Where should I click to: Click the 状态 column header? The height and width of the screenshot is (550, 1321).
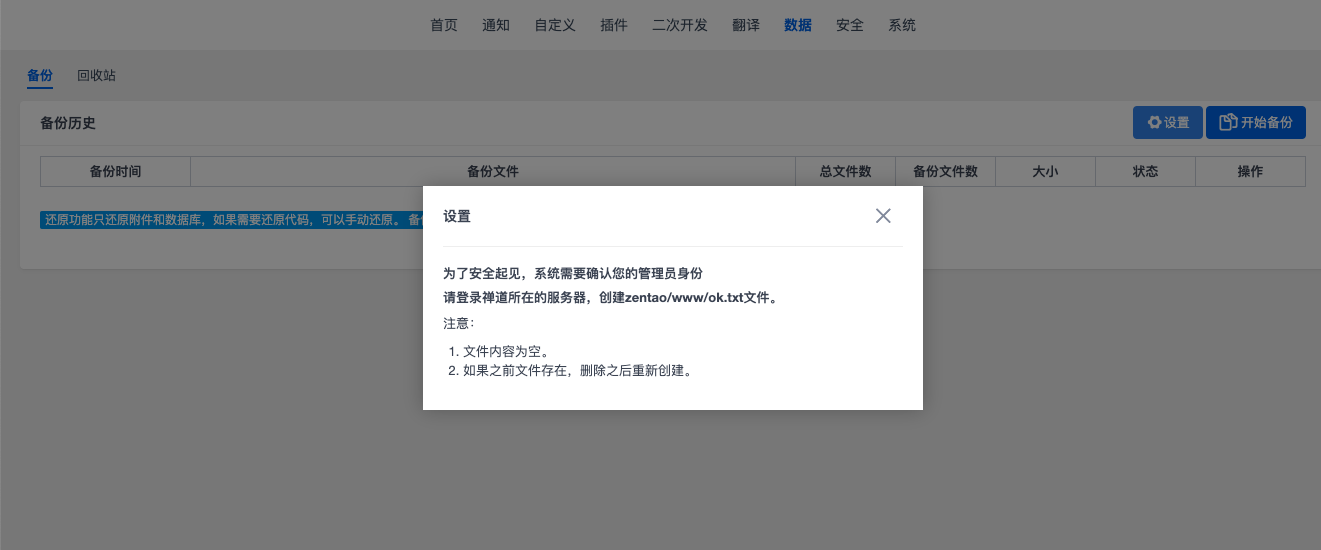1146,171
